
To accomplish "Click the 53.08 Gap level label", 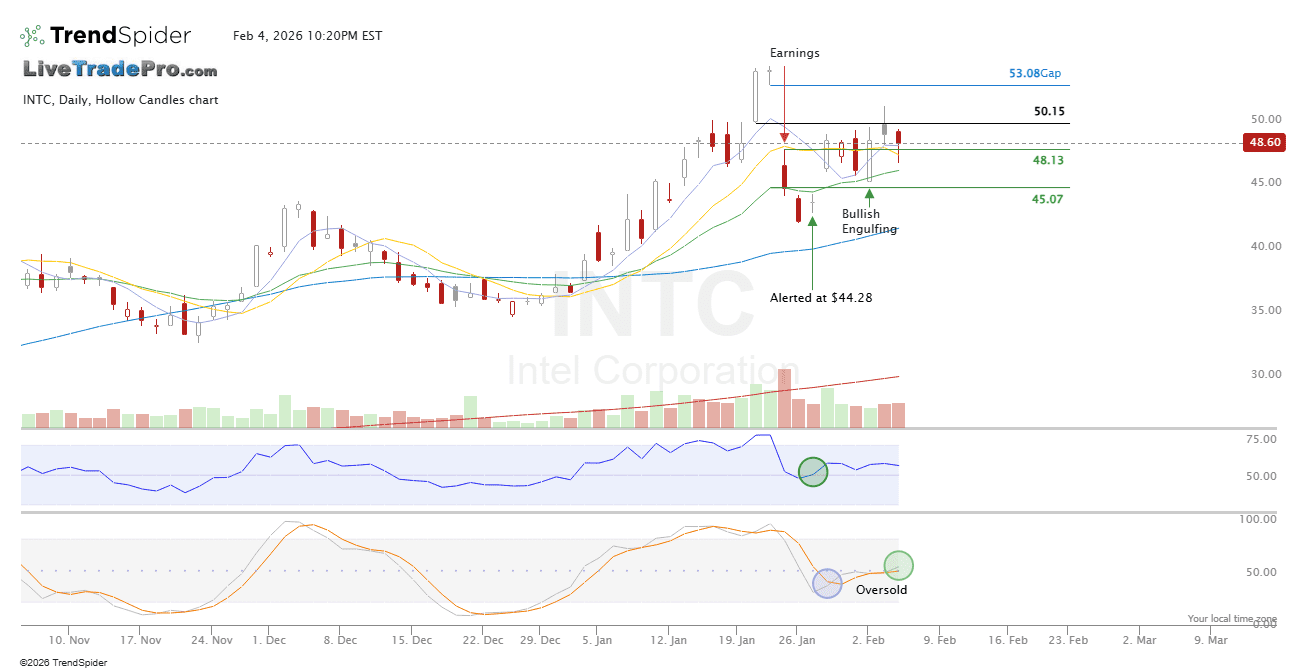I will tap(1034, 74).
